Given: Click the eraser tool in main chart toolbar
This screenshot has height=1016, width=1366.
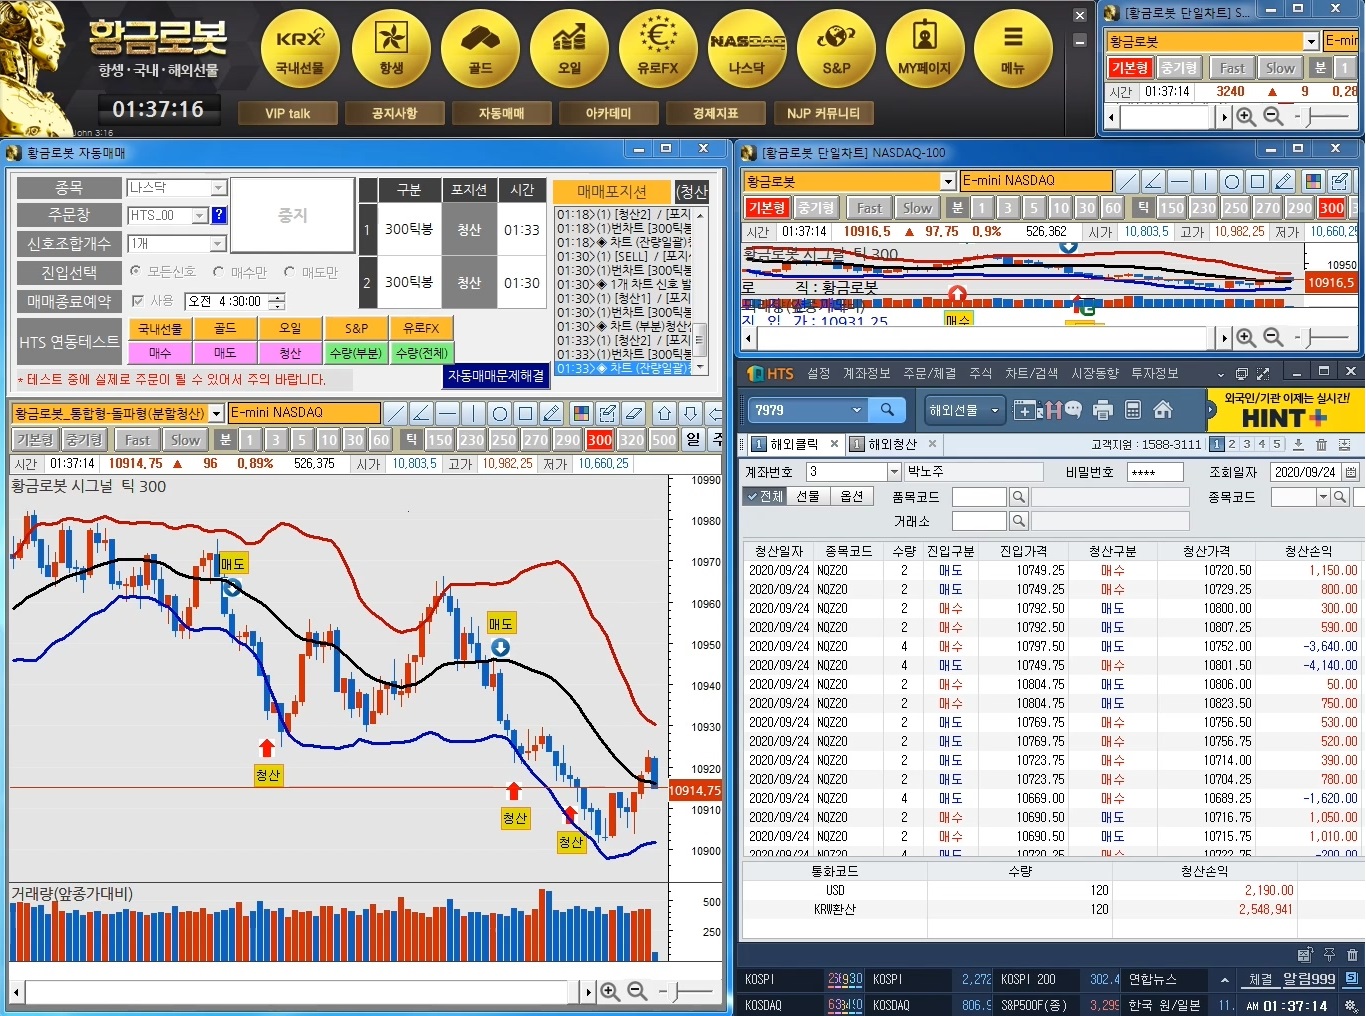Looking at the screenshot, I should 634,413.
